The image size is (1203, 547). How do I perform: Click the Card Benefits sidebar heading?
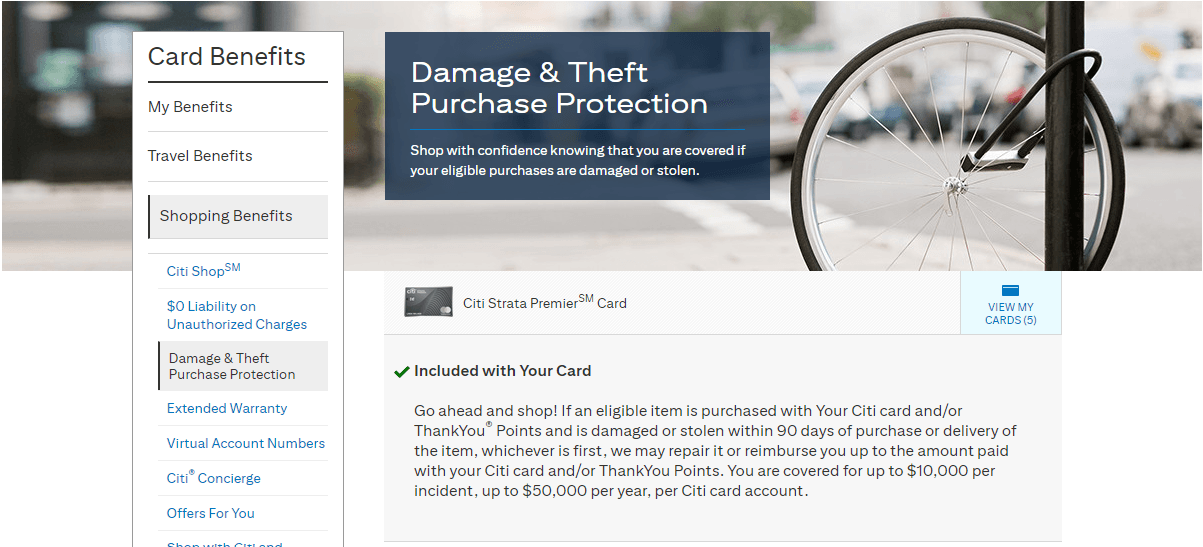tap(227, 57)
